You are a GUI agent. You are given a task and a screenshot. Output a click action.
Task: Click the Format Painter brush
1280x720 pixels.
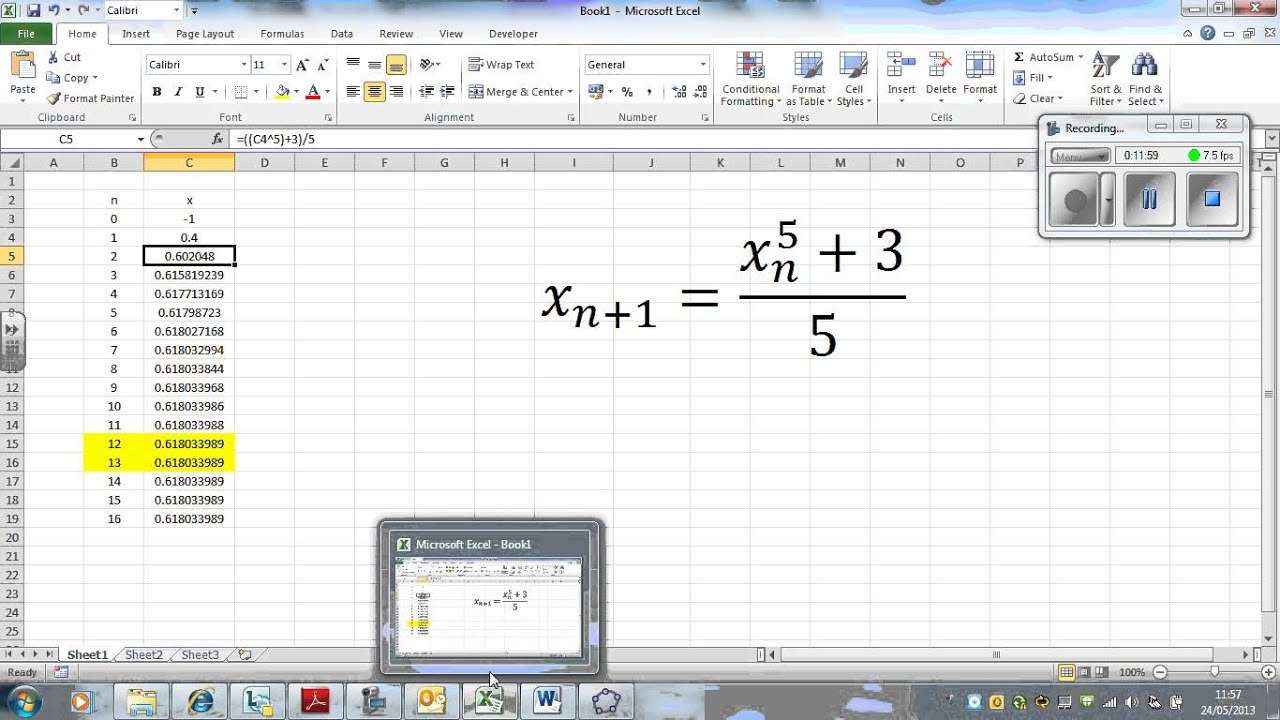[53, 98]
